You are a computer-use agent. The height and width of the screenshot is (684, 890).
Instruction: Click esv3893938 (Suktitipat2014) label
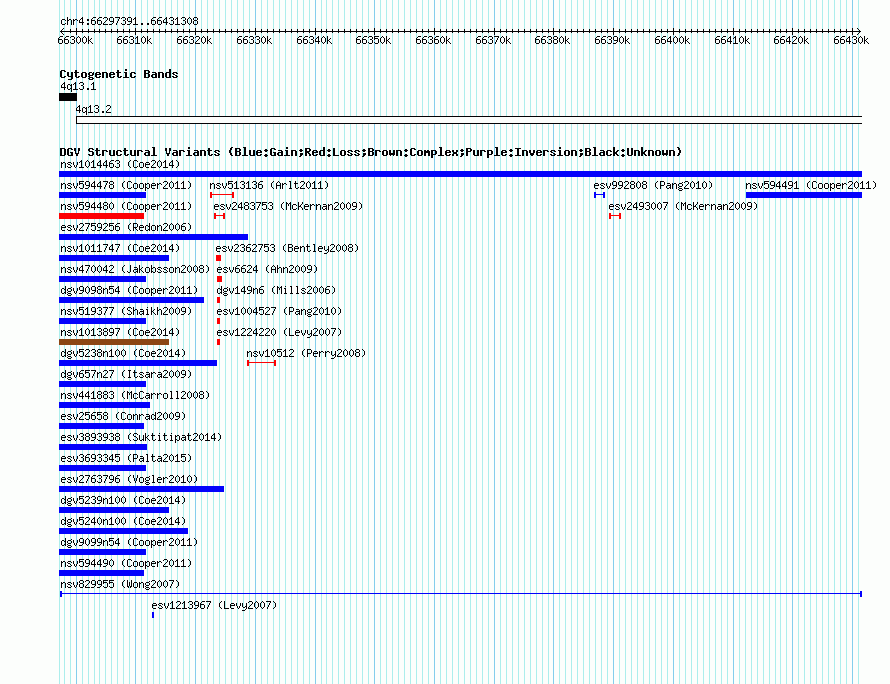pos(141,438)
